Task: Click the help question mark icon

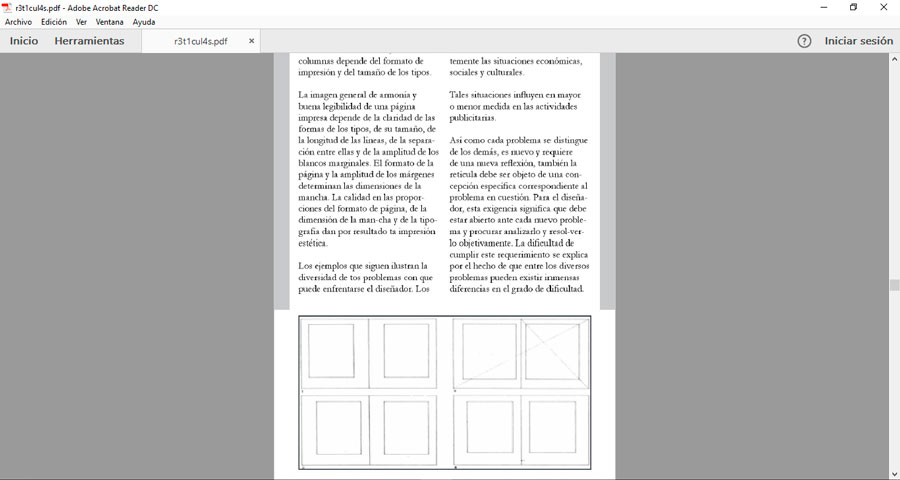Action: (x=804, y=41)
